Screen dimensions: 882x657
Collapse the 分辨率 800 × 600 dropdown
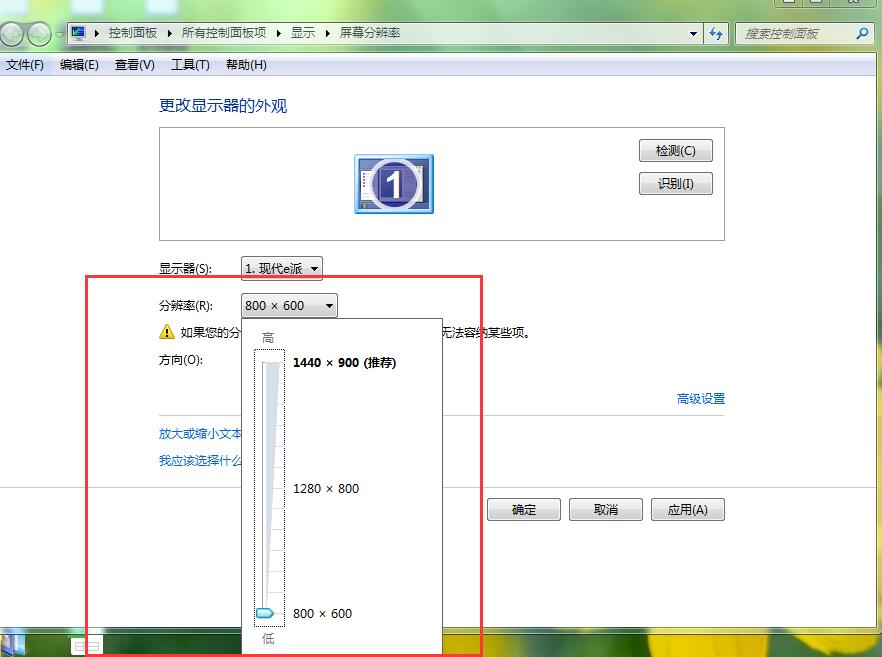pos(289,306)
